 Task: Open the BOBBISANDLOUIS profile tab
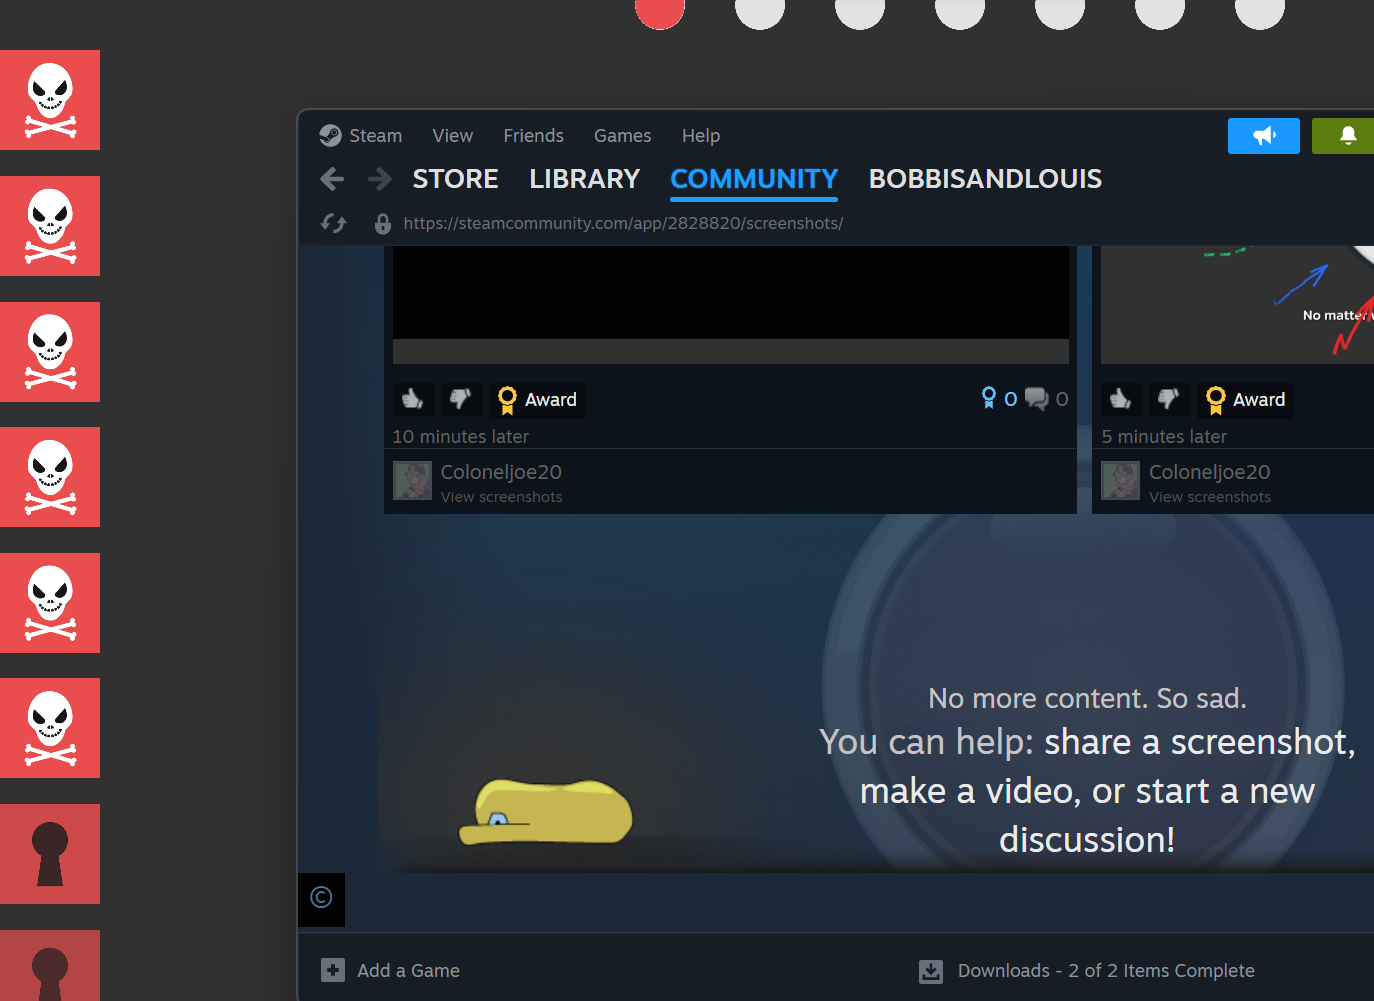pyautogui.click(x=985, y=179)
